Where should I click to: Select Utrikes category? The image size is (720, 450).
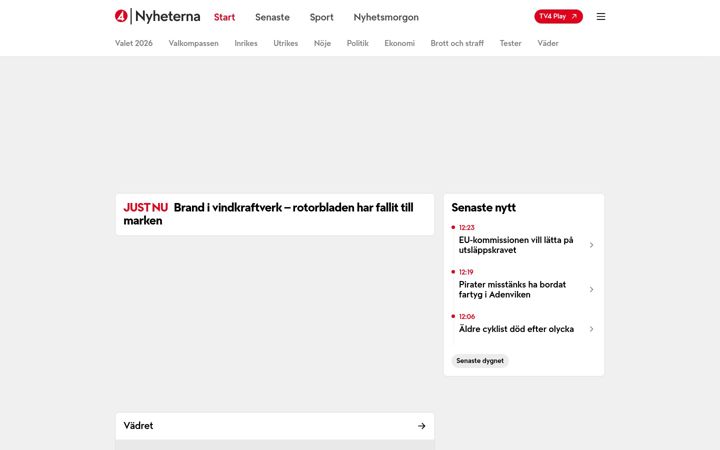(286, 43)
